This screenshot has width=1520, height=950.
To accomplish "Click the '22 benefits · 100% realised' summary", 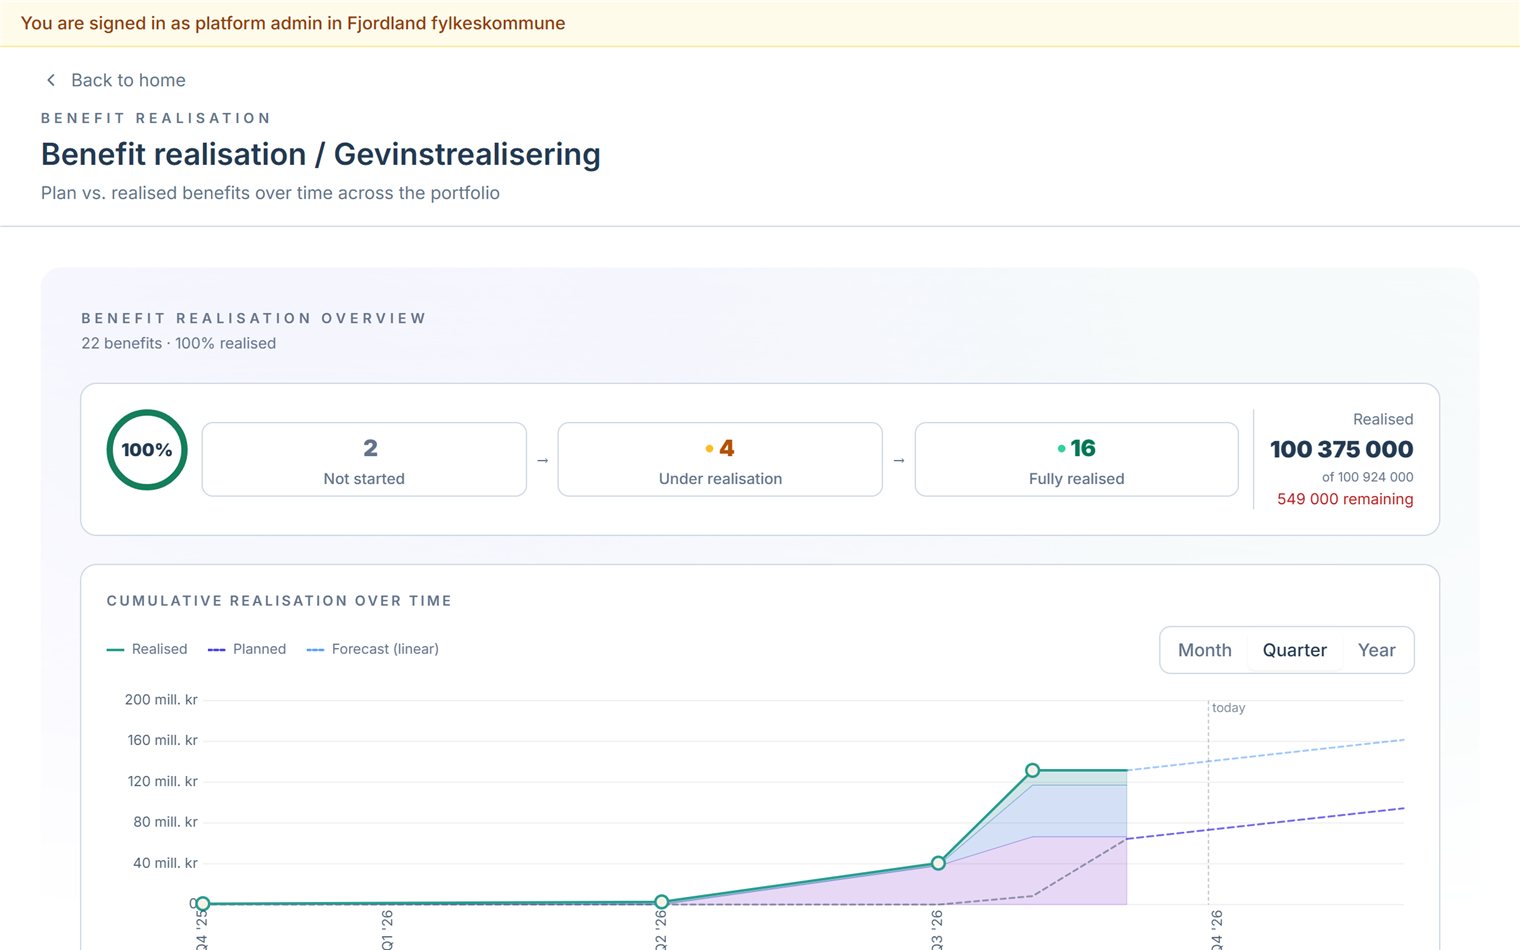I will 179,343.
